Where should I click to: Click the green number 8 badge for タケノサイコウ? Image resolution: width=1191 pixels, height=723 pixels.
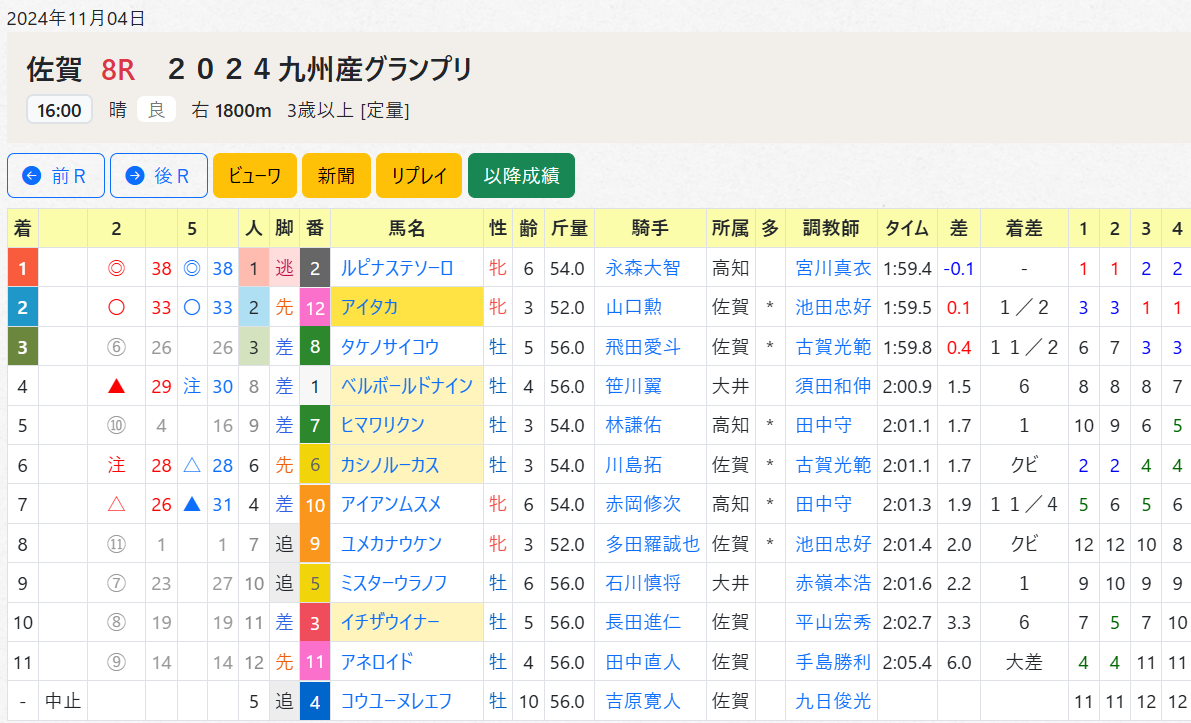[x=314, y=347]
